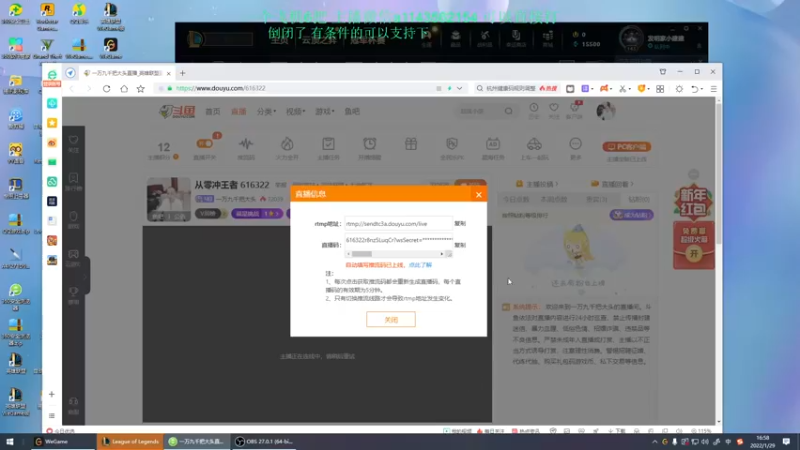800x450 pixels.
Task: Open the AD task icon in streamer toolbar
Action: tap(493, 144)
